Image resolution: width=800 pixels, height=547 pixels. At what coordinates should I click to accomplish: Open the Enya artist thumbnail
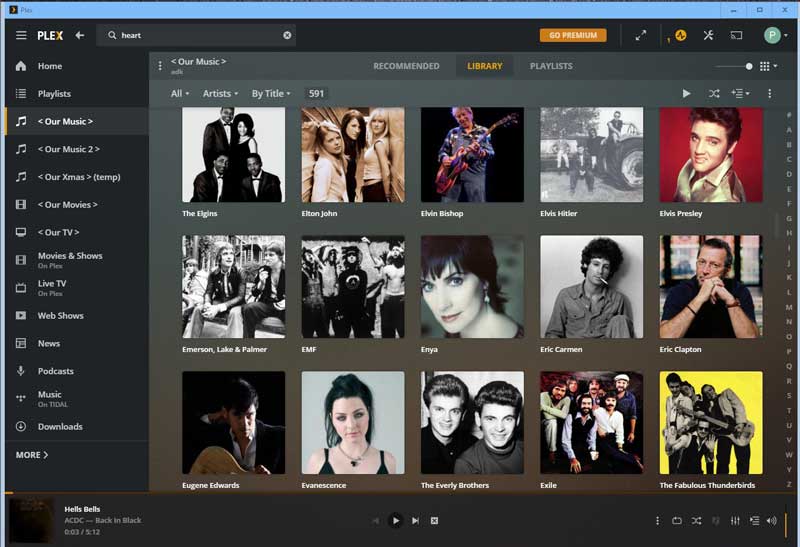[x=472, y=286]
